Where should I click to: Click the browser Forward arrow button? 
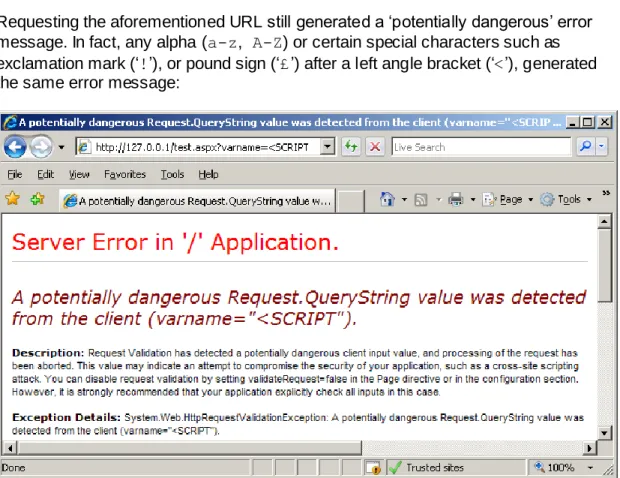coord(41,147)
